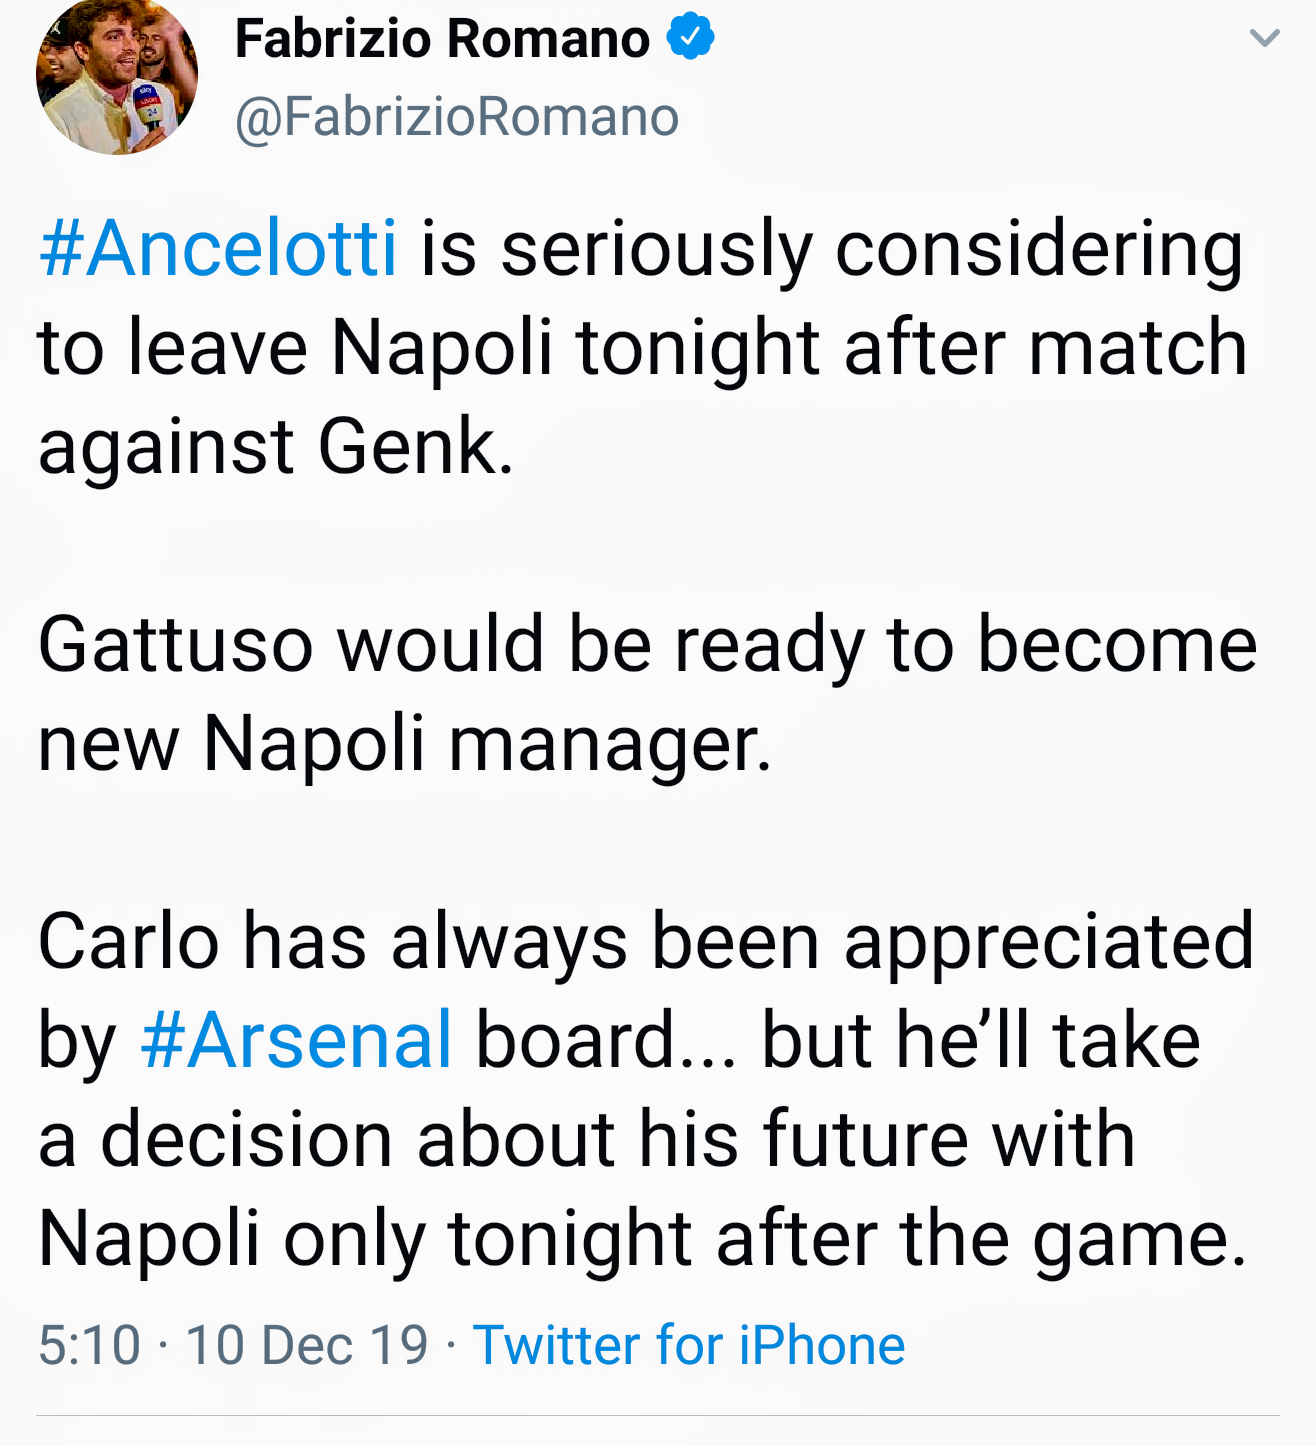
Task: Click the word considering in the first line
Action: click(x=1039, y=250)
